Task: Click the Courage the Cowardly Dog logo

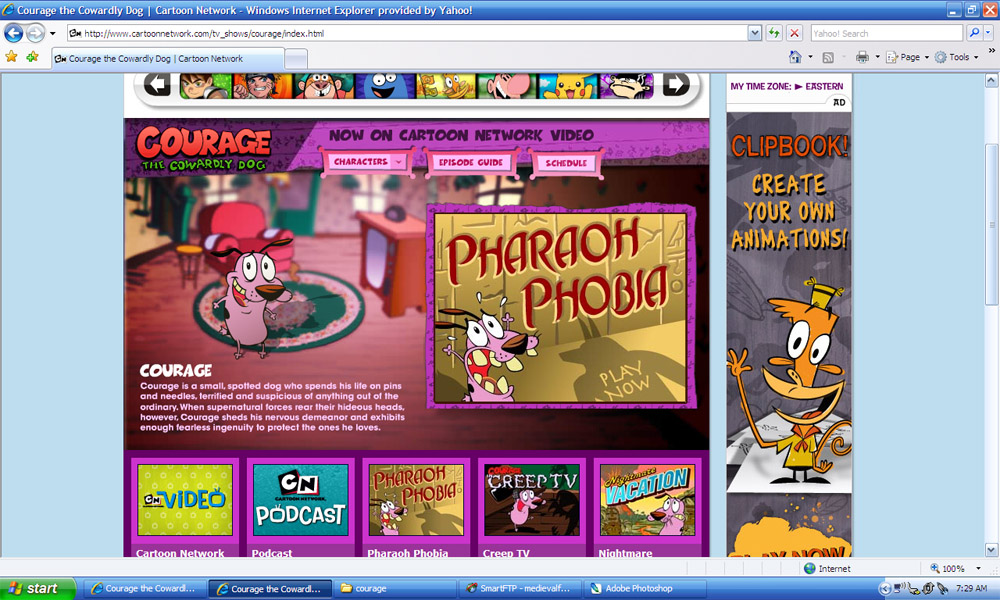Action: [x=204, y=149]
